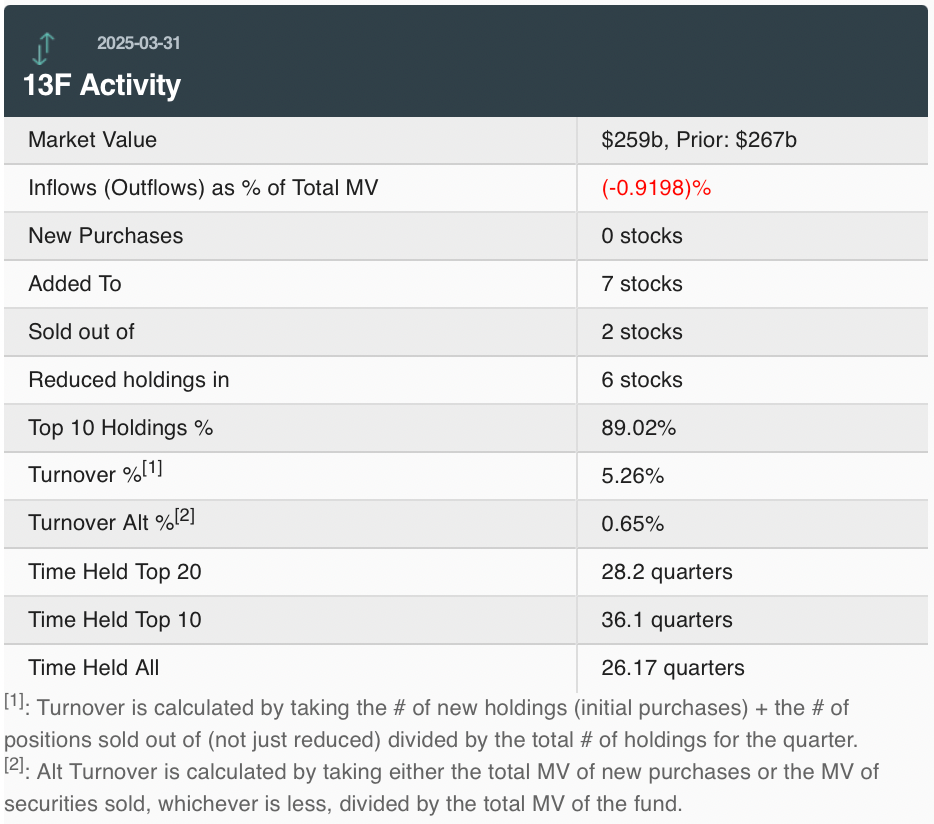Click the Sold out of label
934x824 pixels.
click(81, 332)
